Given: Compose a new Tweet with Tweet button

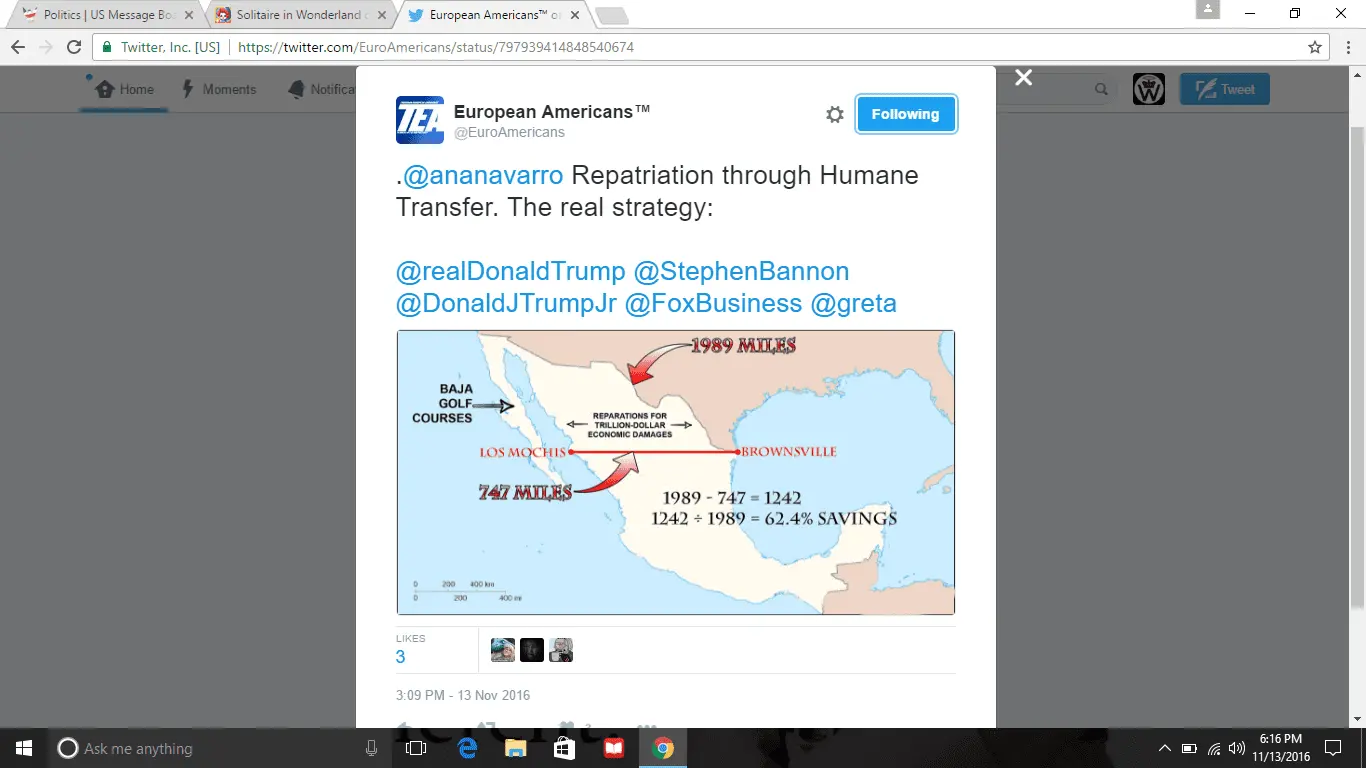Looking at the screenshot, I should tap(1225, 89).
